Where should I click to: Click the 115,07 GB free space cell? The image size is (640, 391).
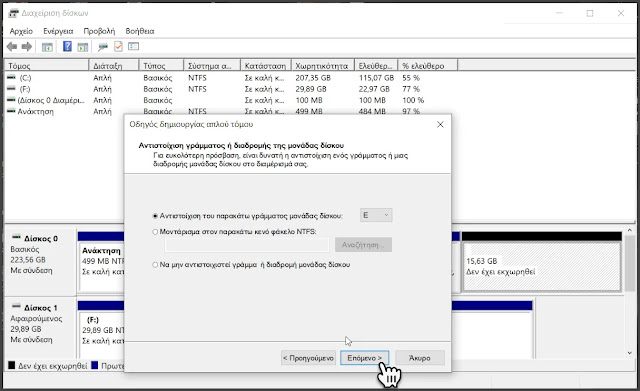376,78
